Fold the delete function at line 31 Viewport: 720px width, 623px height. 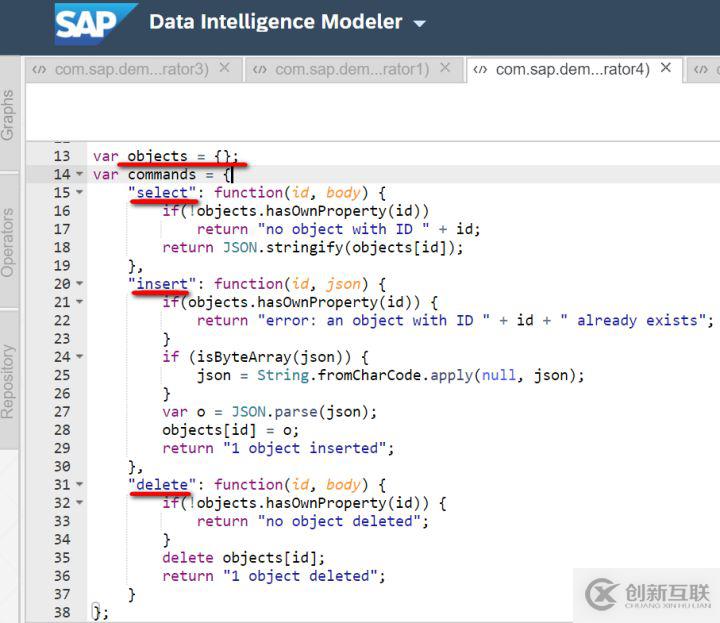[80, 485]
